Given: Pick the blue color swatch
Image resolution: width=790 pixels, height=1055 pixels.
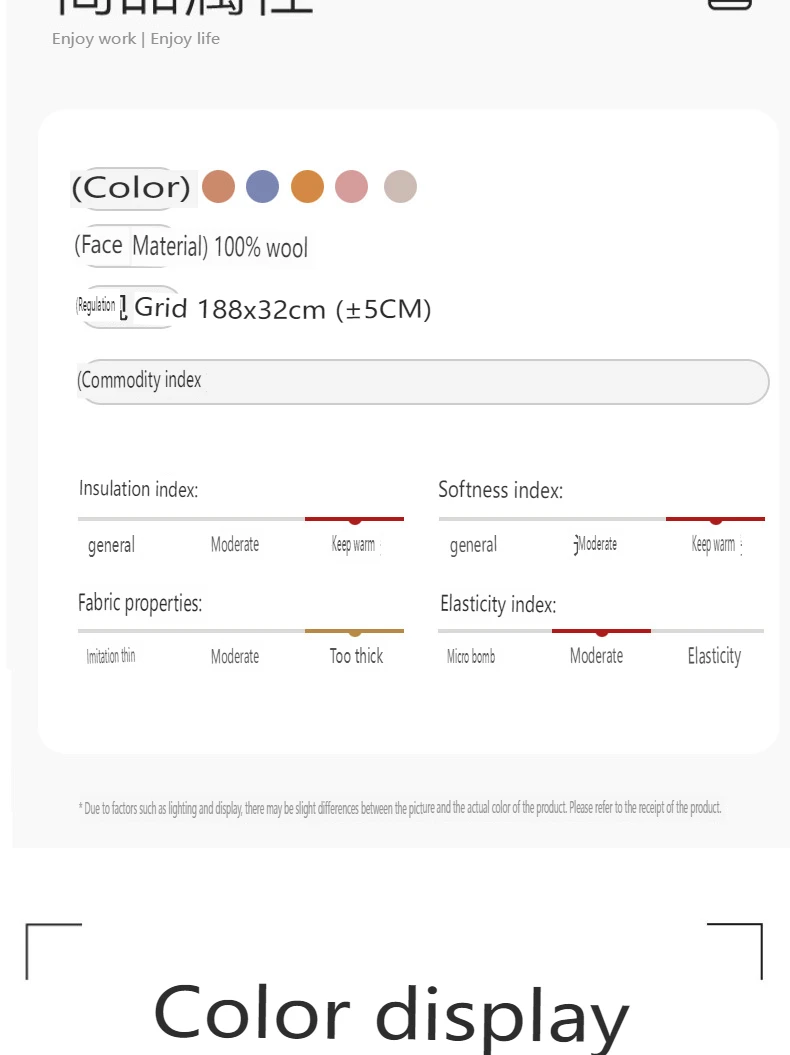Looking at the screenshot, I should [x=262, y=187].
